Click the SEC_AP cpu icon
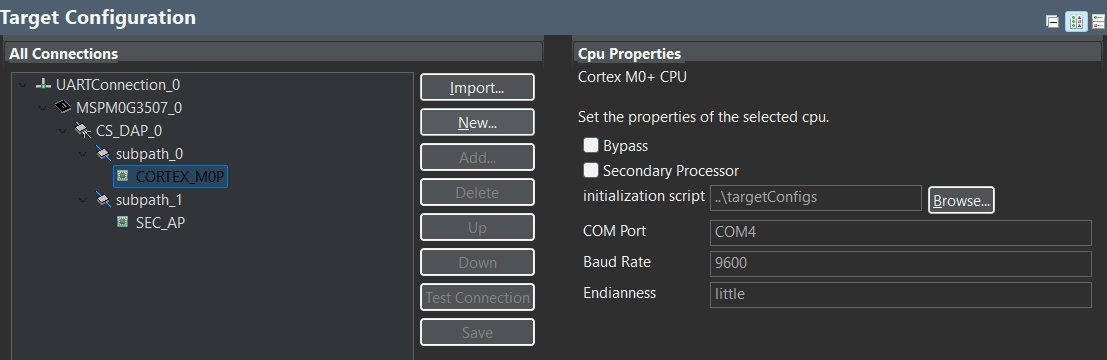This screenshot has width=1107, height=360. pos(123,222)
